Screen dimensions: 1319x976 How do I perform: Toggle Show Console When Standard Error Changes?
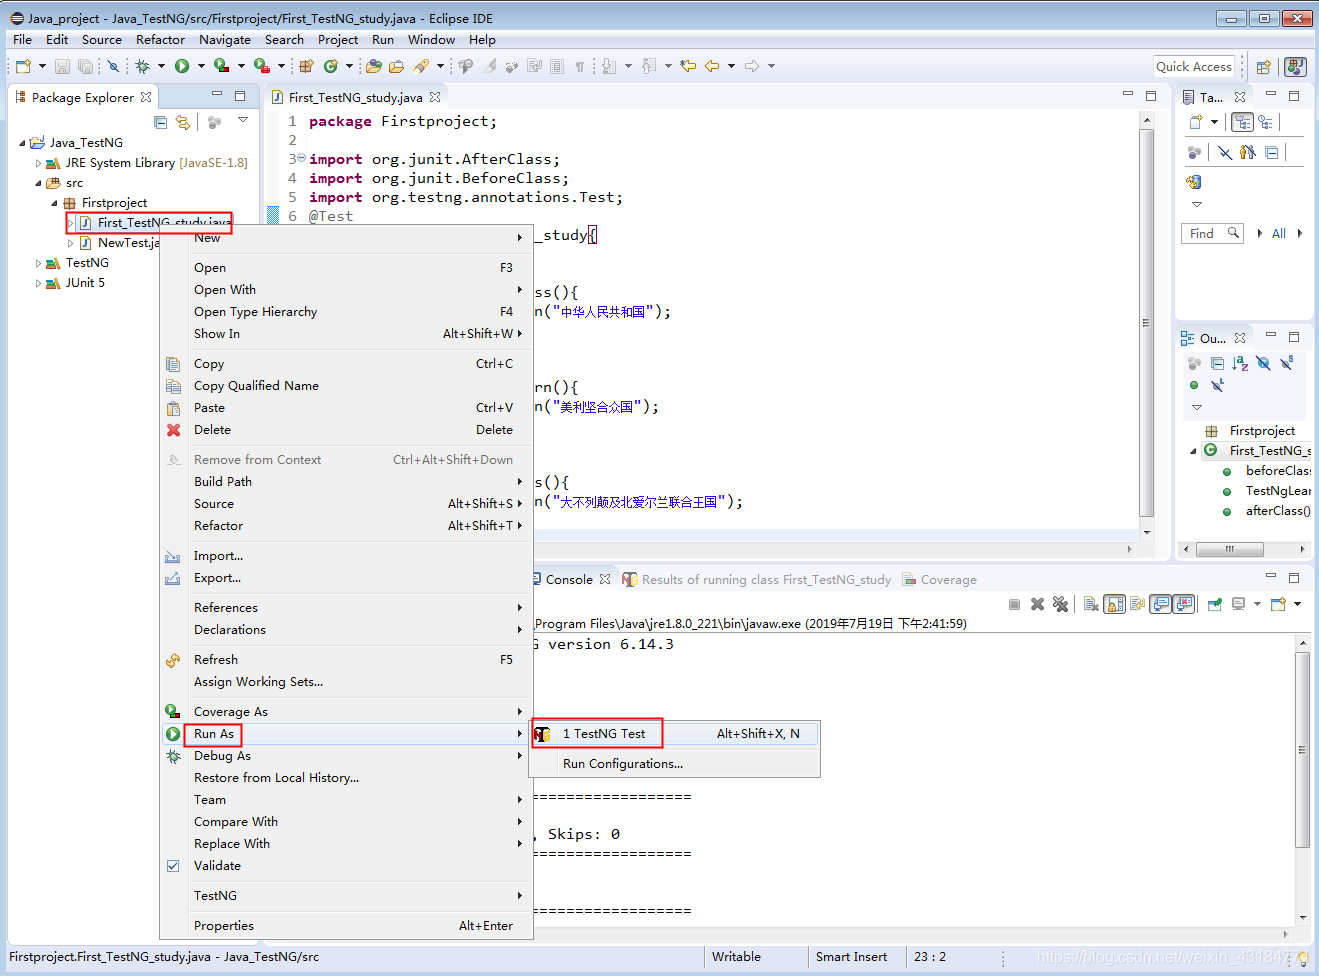[1184, 604]
